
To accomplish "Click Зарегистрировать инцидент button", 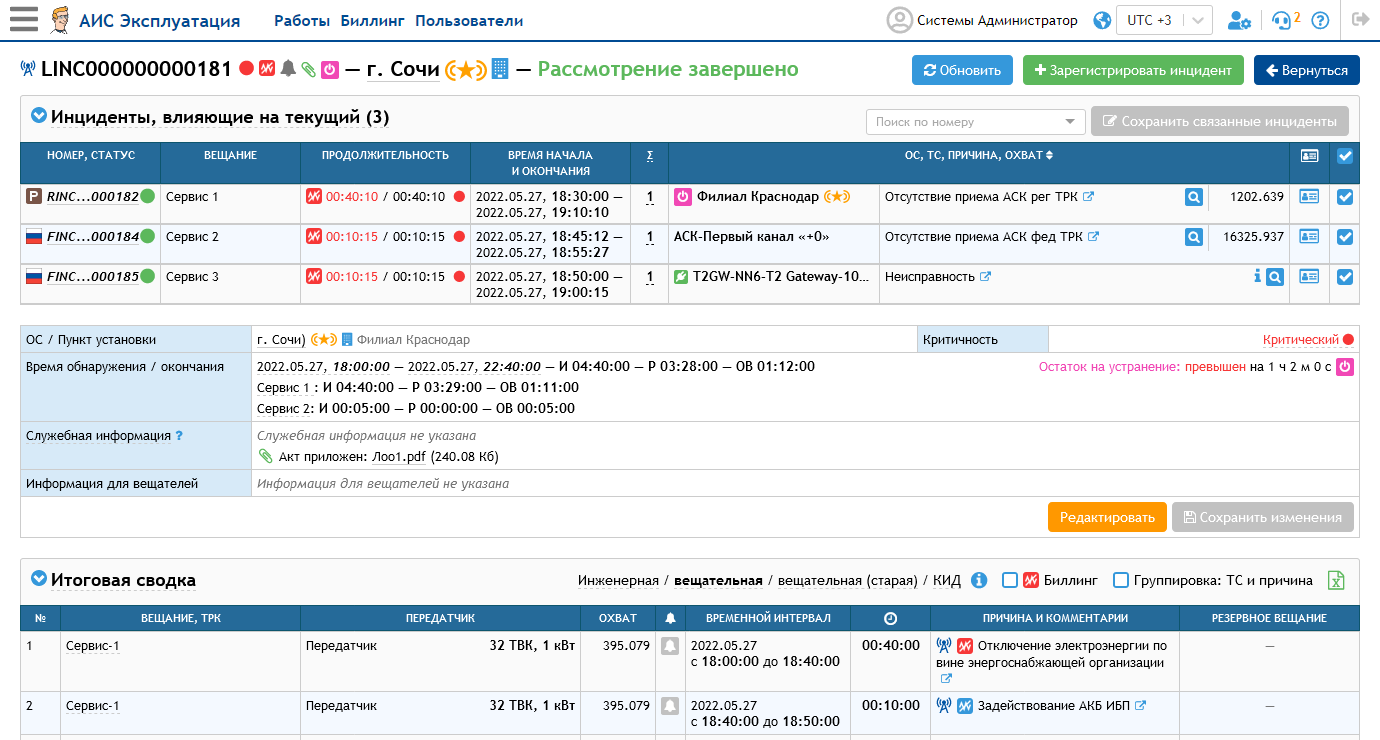I will coord(1133,70).
